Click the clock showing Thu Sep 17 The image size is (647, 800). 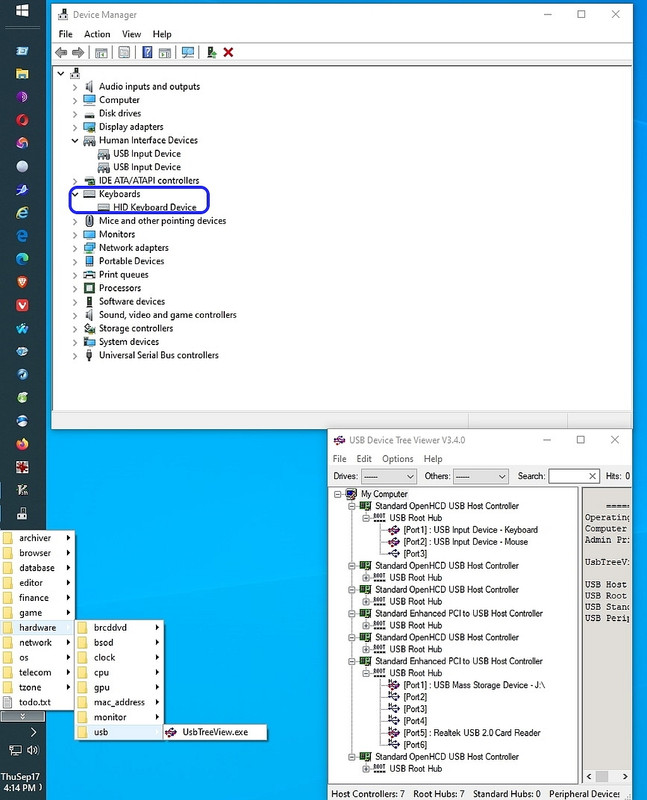(20, 782)
